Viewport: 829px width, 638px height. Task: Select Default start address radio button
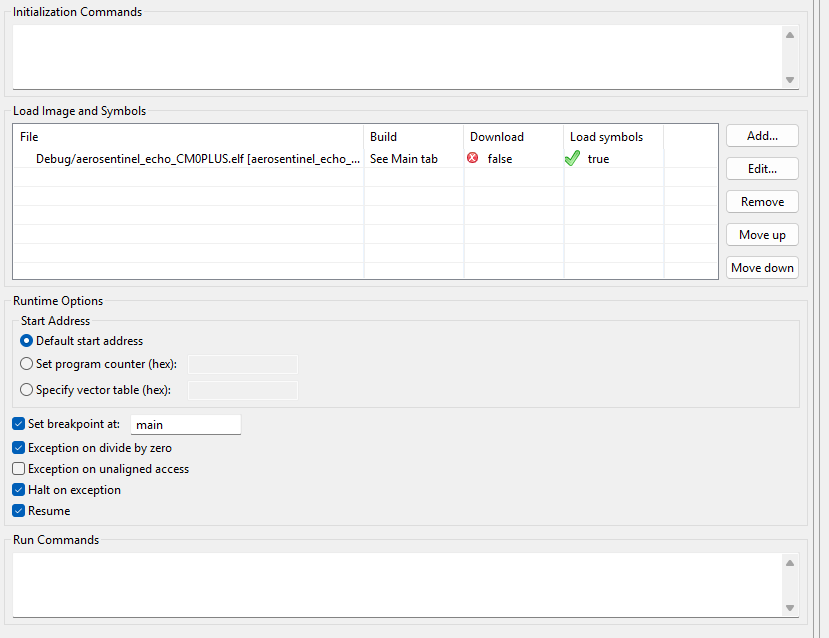(26, 341)
